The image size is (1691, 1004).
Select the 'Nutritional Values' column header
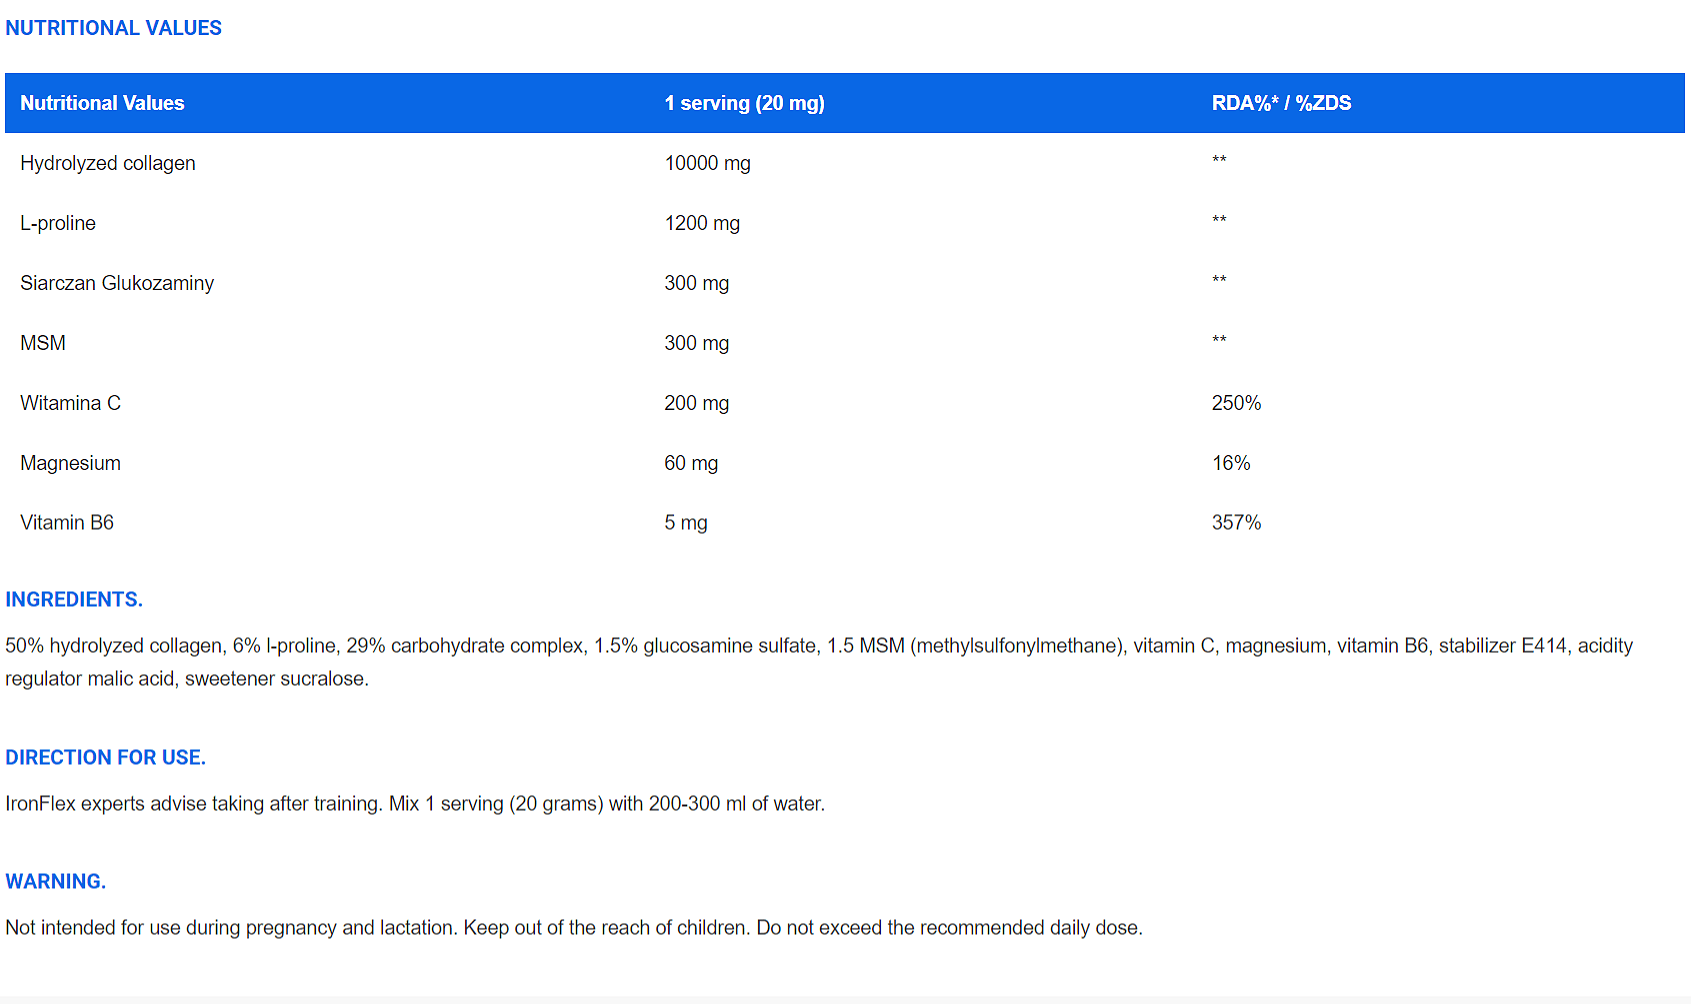tap(102, 103)
